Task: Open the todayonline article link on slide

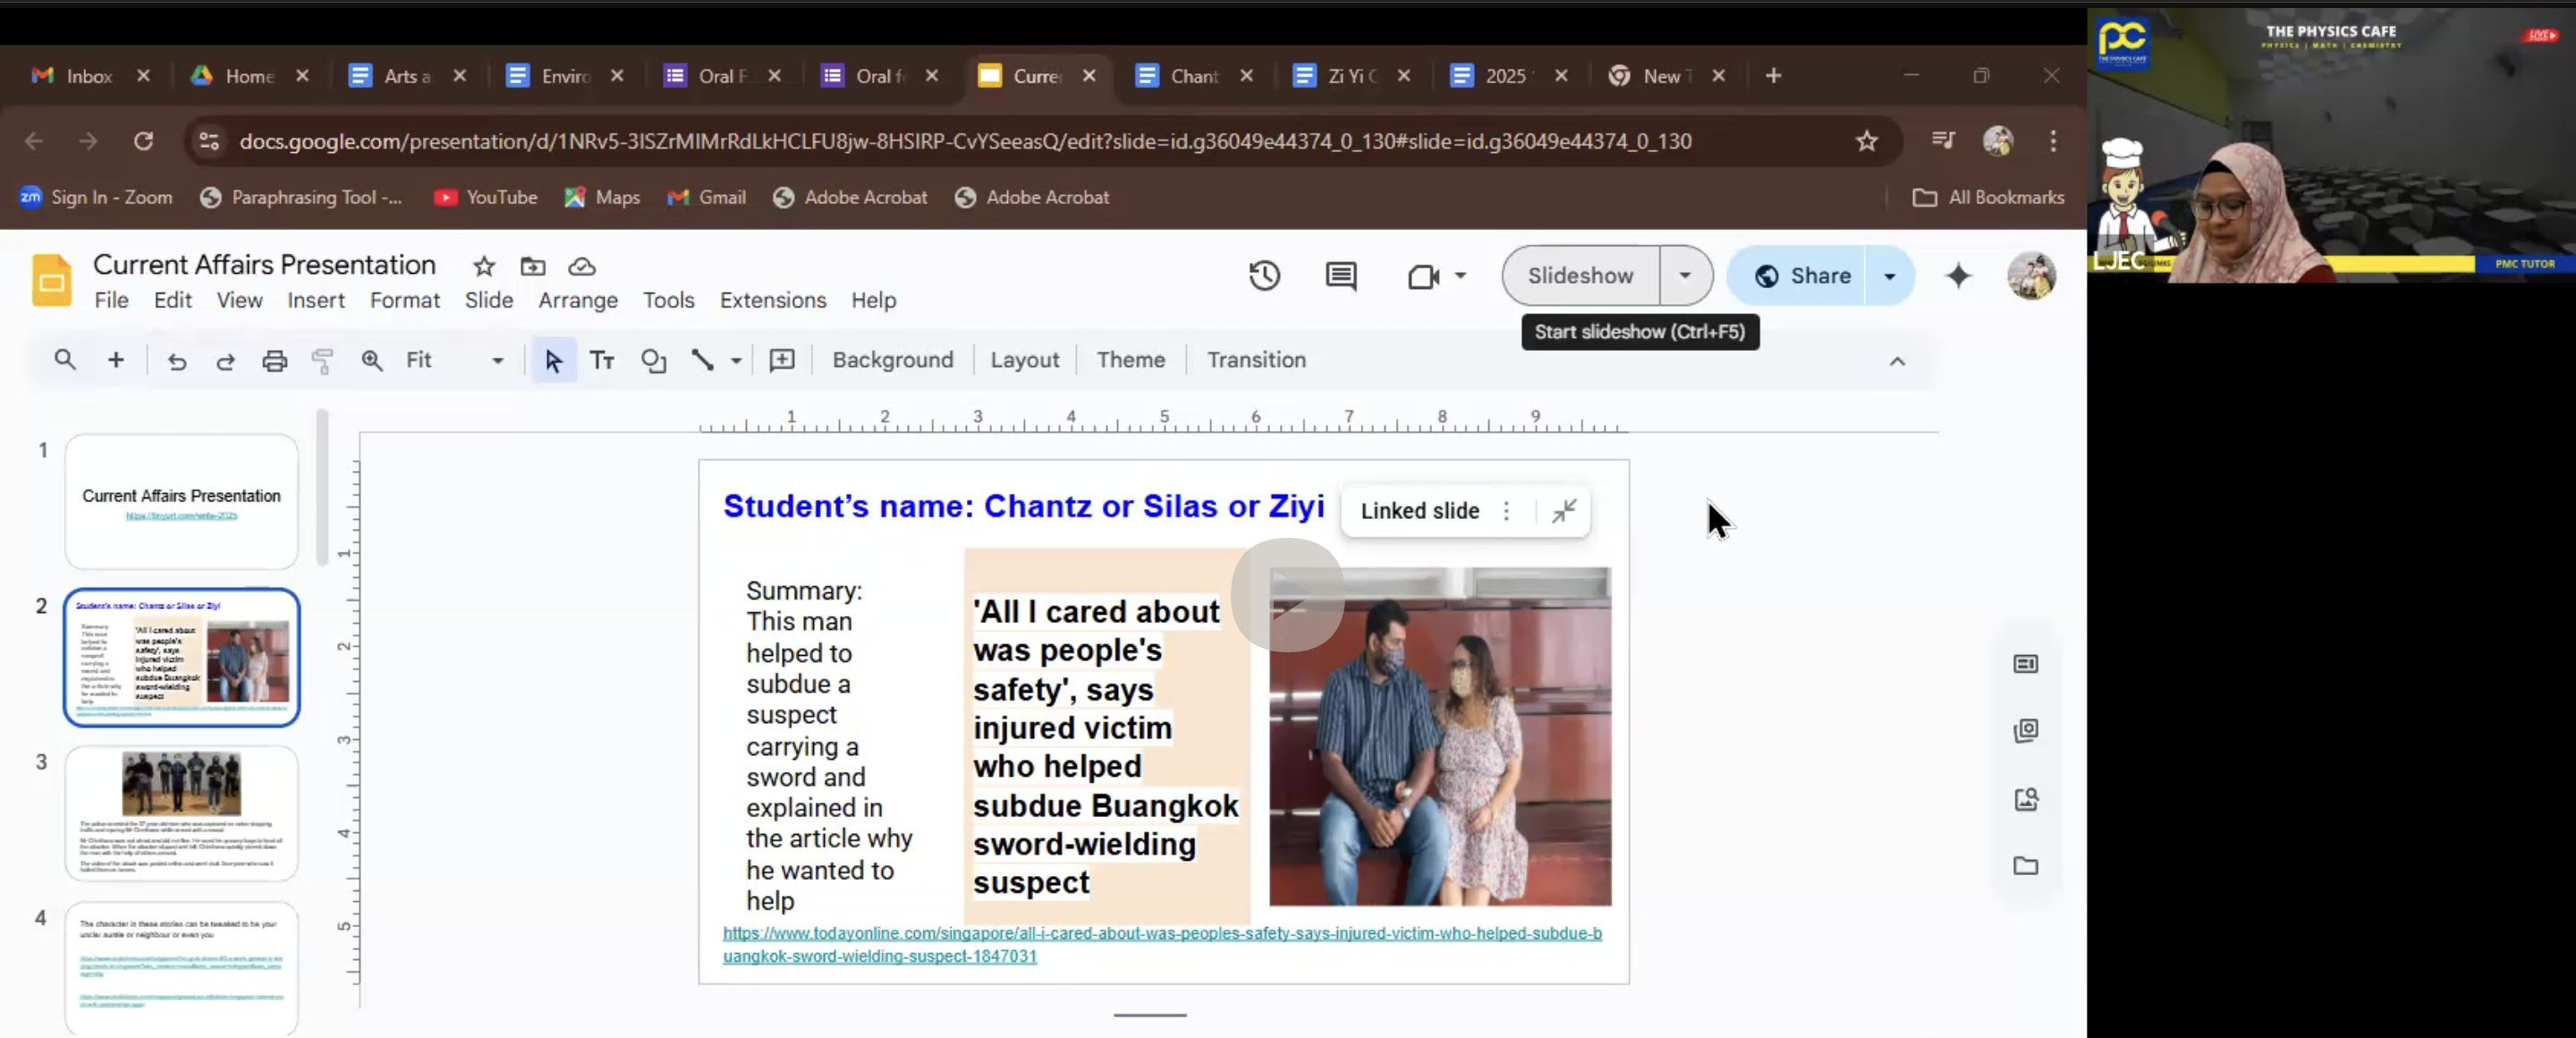Action: point(1162,944)
